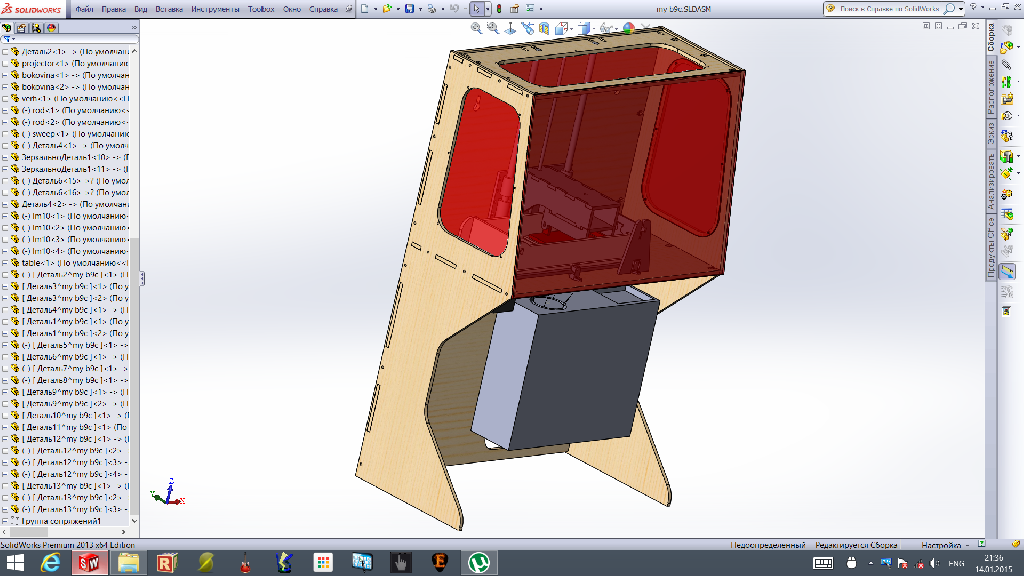Open the Open-file dropdown arrow
1024x576 pixels.
398,8
